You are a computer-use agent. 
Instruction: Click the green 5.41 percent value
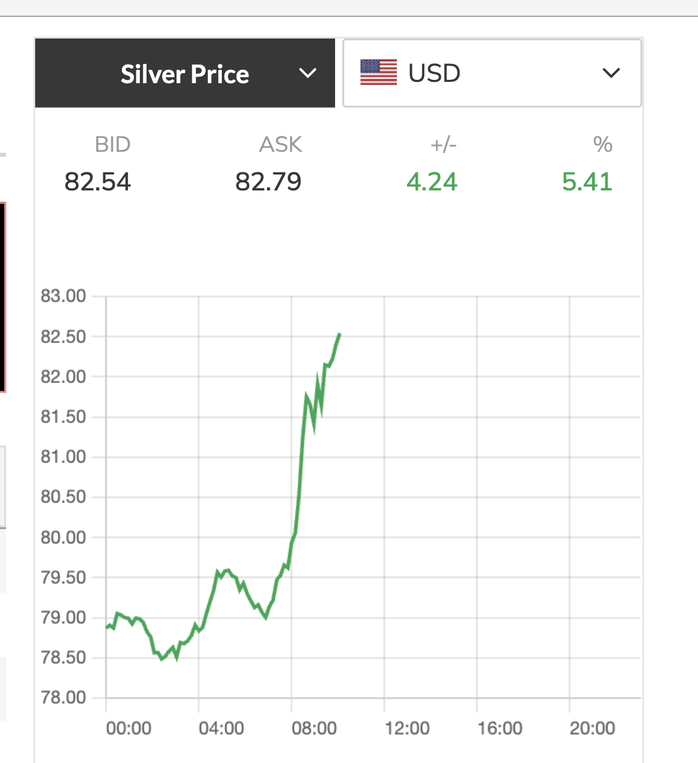tap(586, 182)
